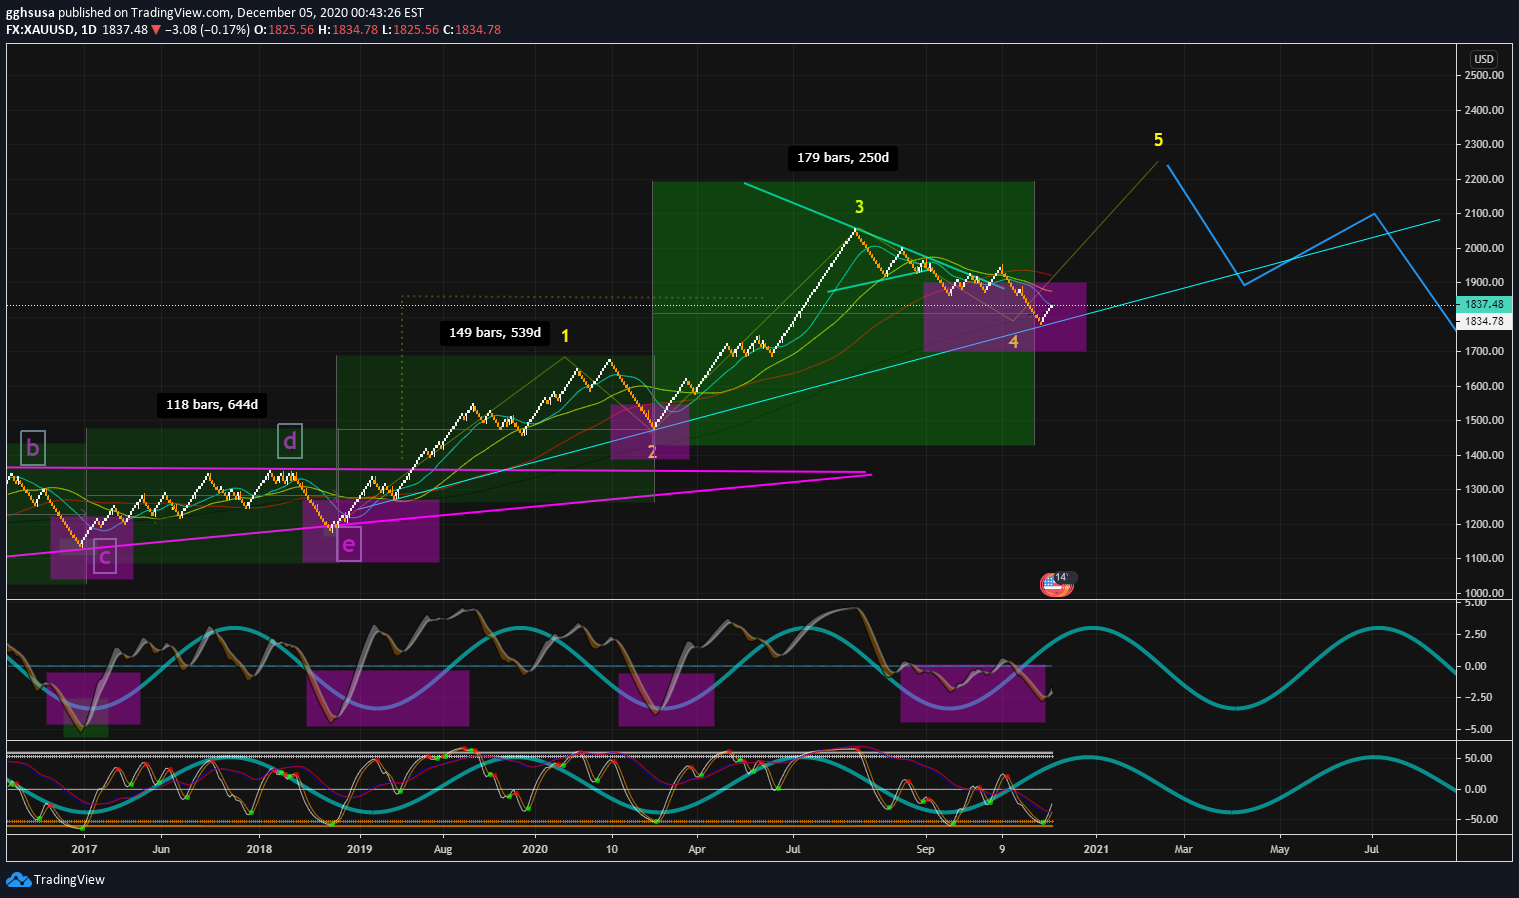
Task: Click the 2019 time axis label
Action: point(359,849)
